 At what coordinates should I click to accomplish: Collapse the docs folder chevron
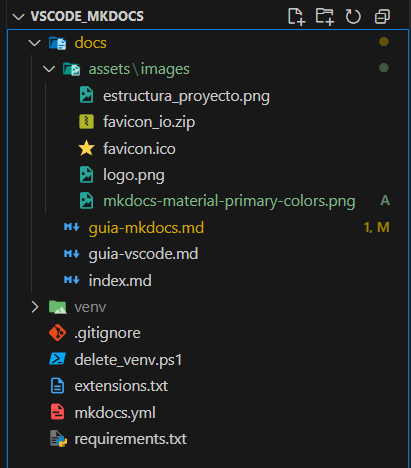pyautogui.click(x=34, y=43)
